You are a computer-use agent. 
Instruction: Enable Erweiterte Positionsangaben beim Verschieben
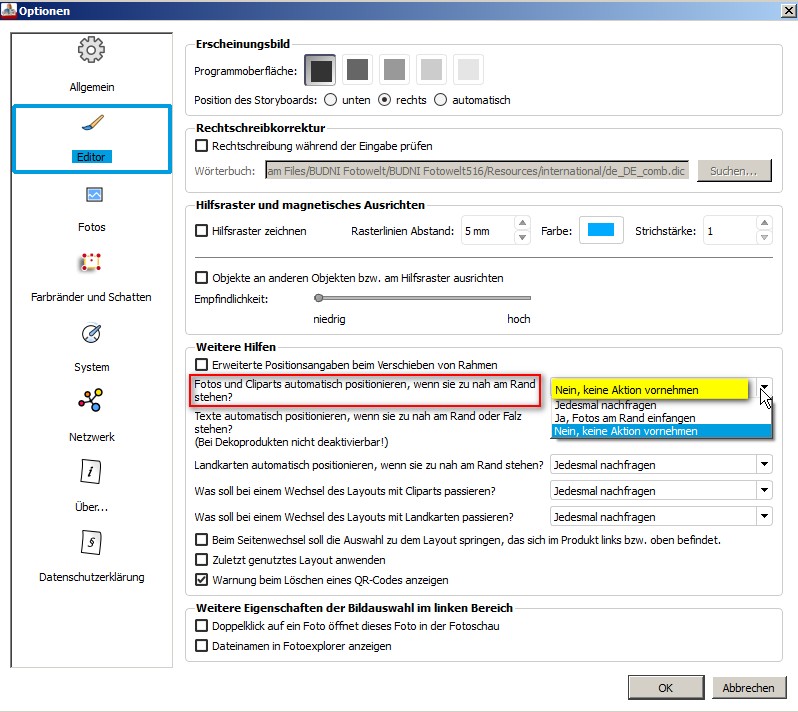[202, 365]
